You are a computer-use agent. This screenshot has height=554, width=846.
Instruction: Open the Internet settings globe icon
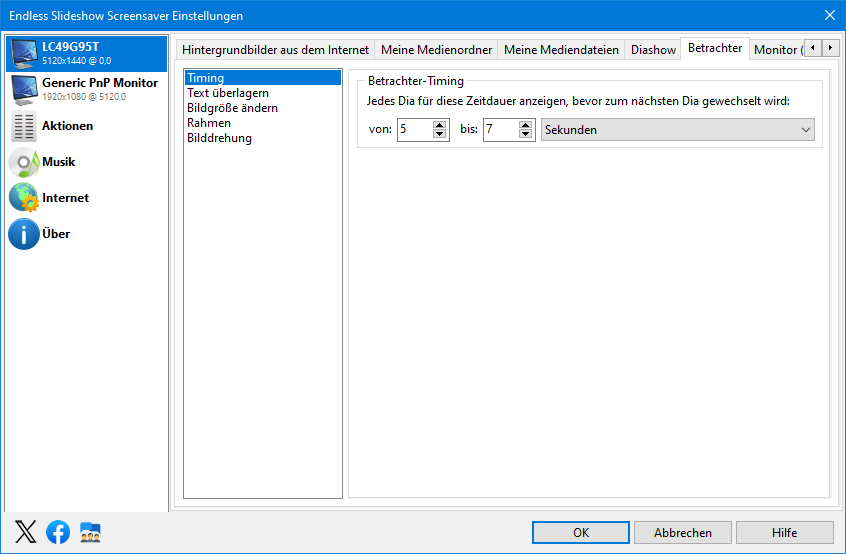coord(24,197)
